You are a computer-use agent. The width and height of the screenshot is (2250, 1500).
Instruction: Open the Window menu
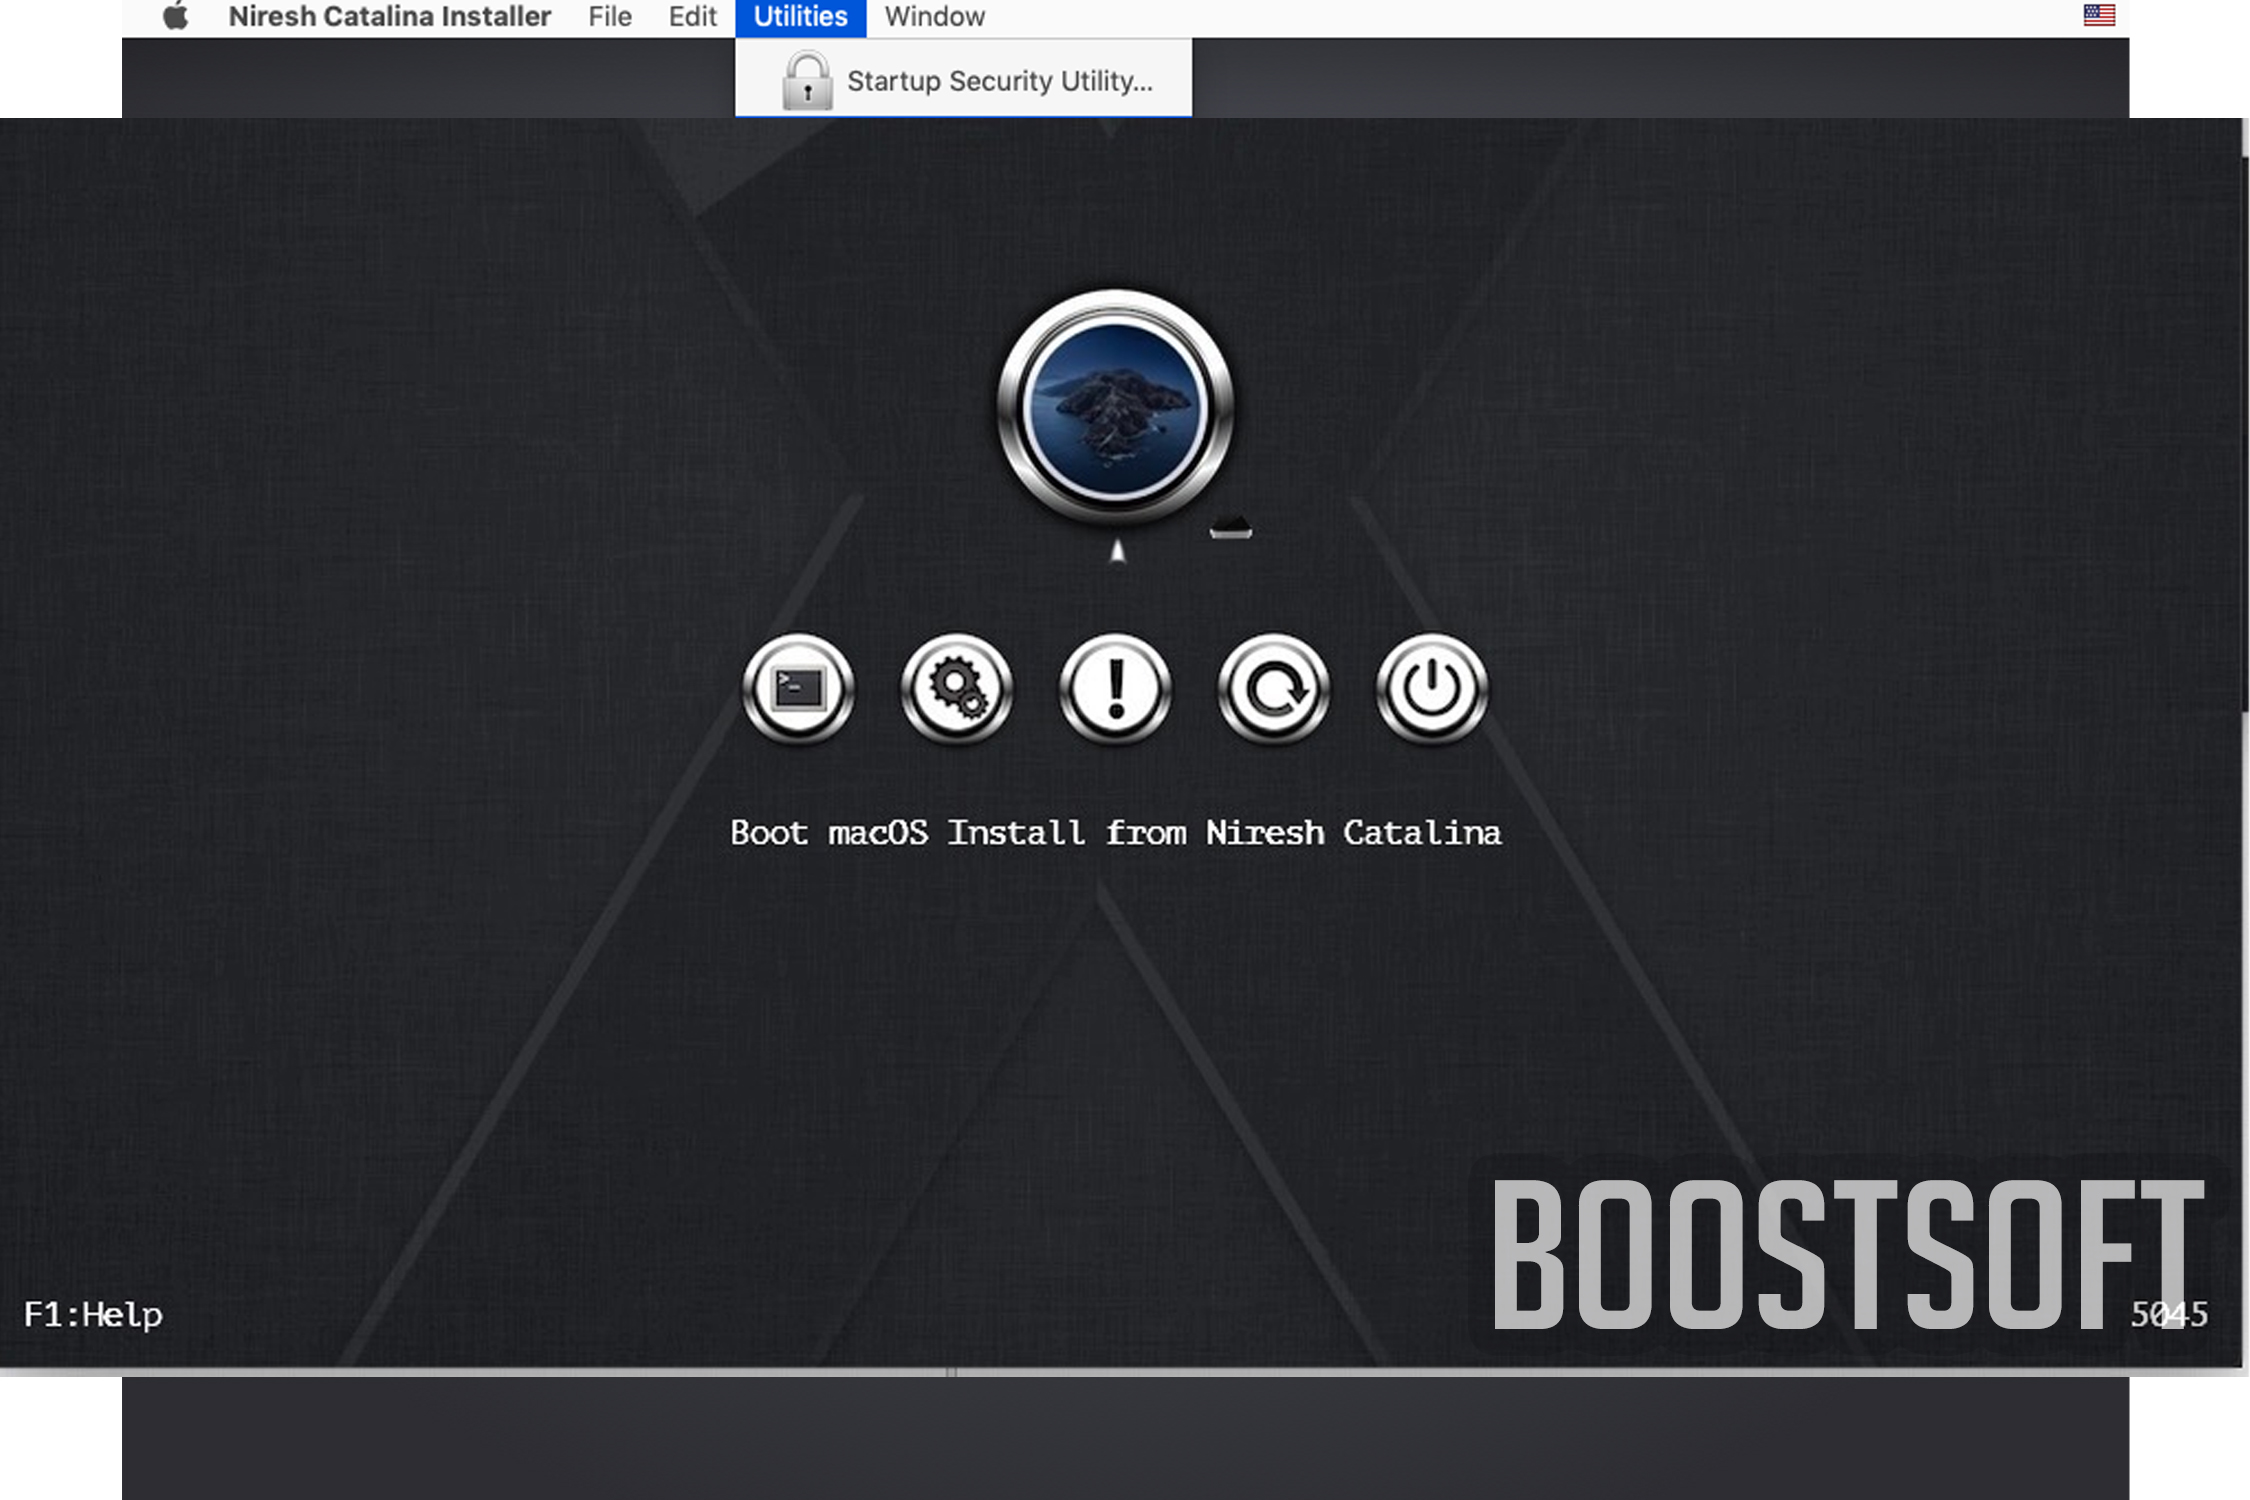[x=935, y=17]
